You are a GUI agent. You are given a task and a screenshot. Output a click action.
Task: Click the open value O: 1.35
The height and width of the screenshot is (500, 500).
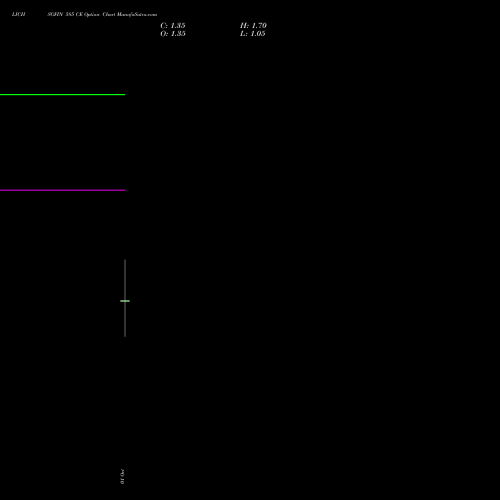[173, 34]
